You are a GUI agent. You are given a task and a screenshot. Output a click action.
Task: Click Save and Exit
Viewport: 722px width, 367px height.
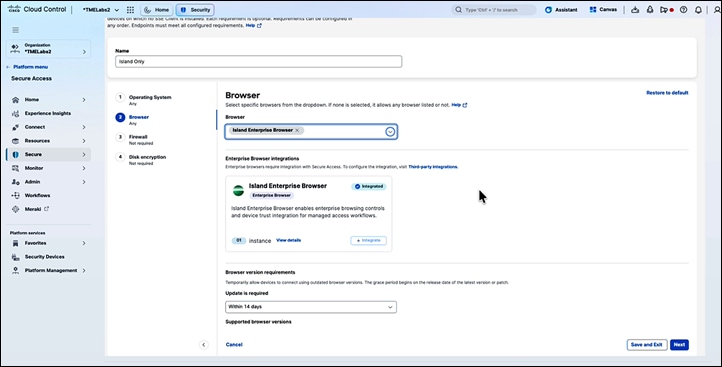pos(646,345)
